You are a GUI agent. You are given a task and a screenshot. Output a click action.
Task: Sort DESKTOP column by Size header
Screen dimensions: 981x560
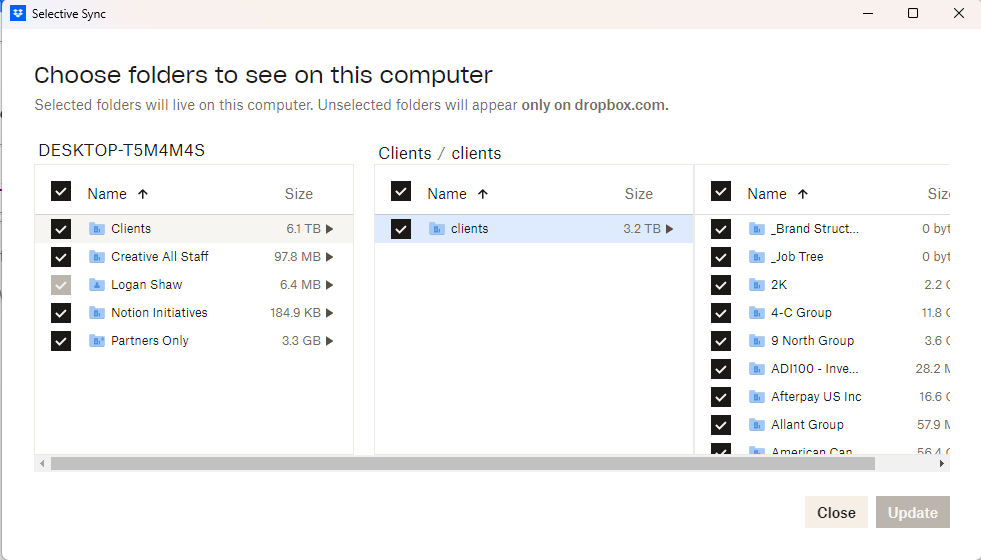click(298, 194)
